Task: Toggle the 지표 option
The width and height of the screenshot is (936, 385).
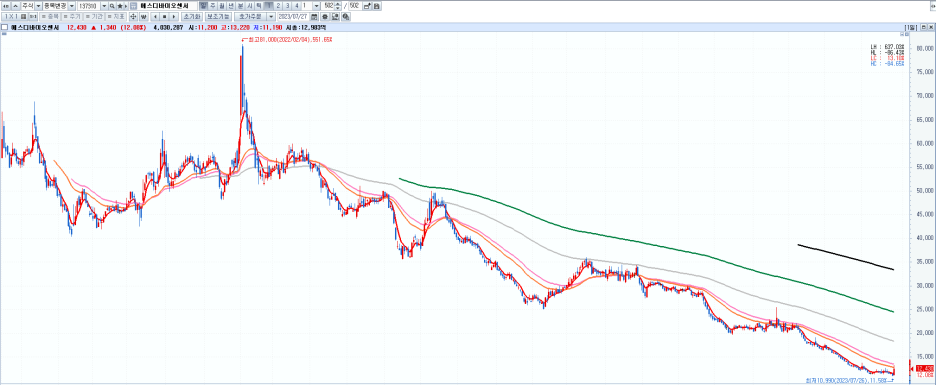Action: pos(116,16)
